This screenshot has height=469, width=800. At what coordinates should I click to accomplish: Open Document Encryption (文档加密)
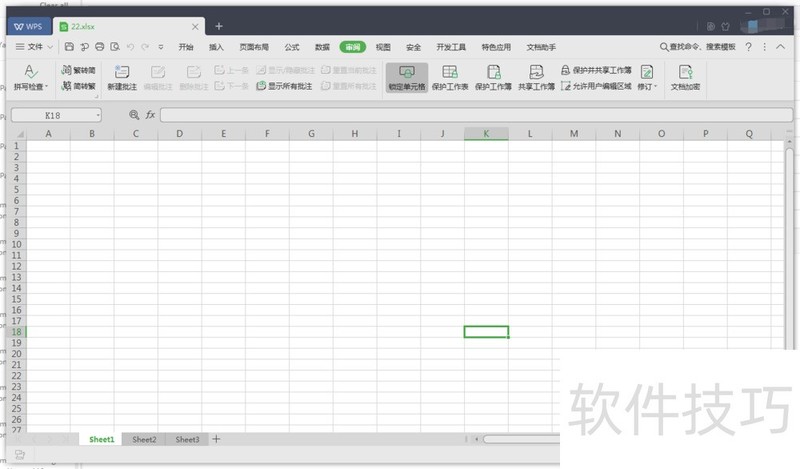click(685, 77)
